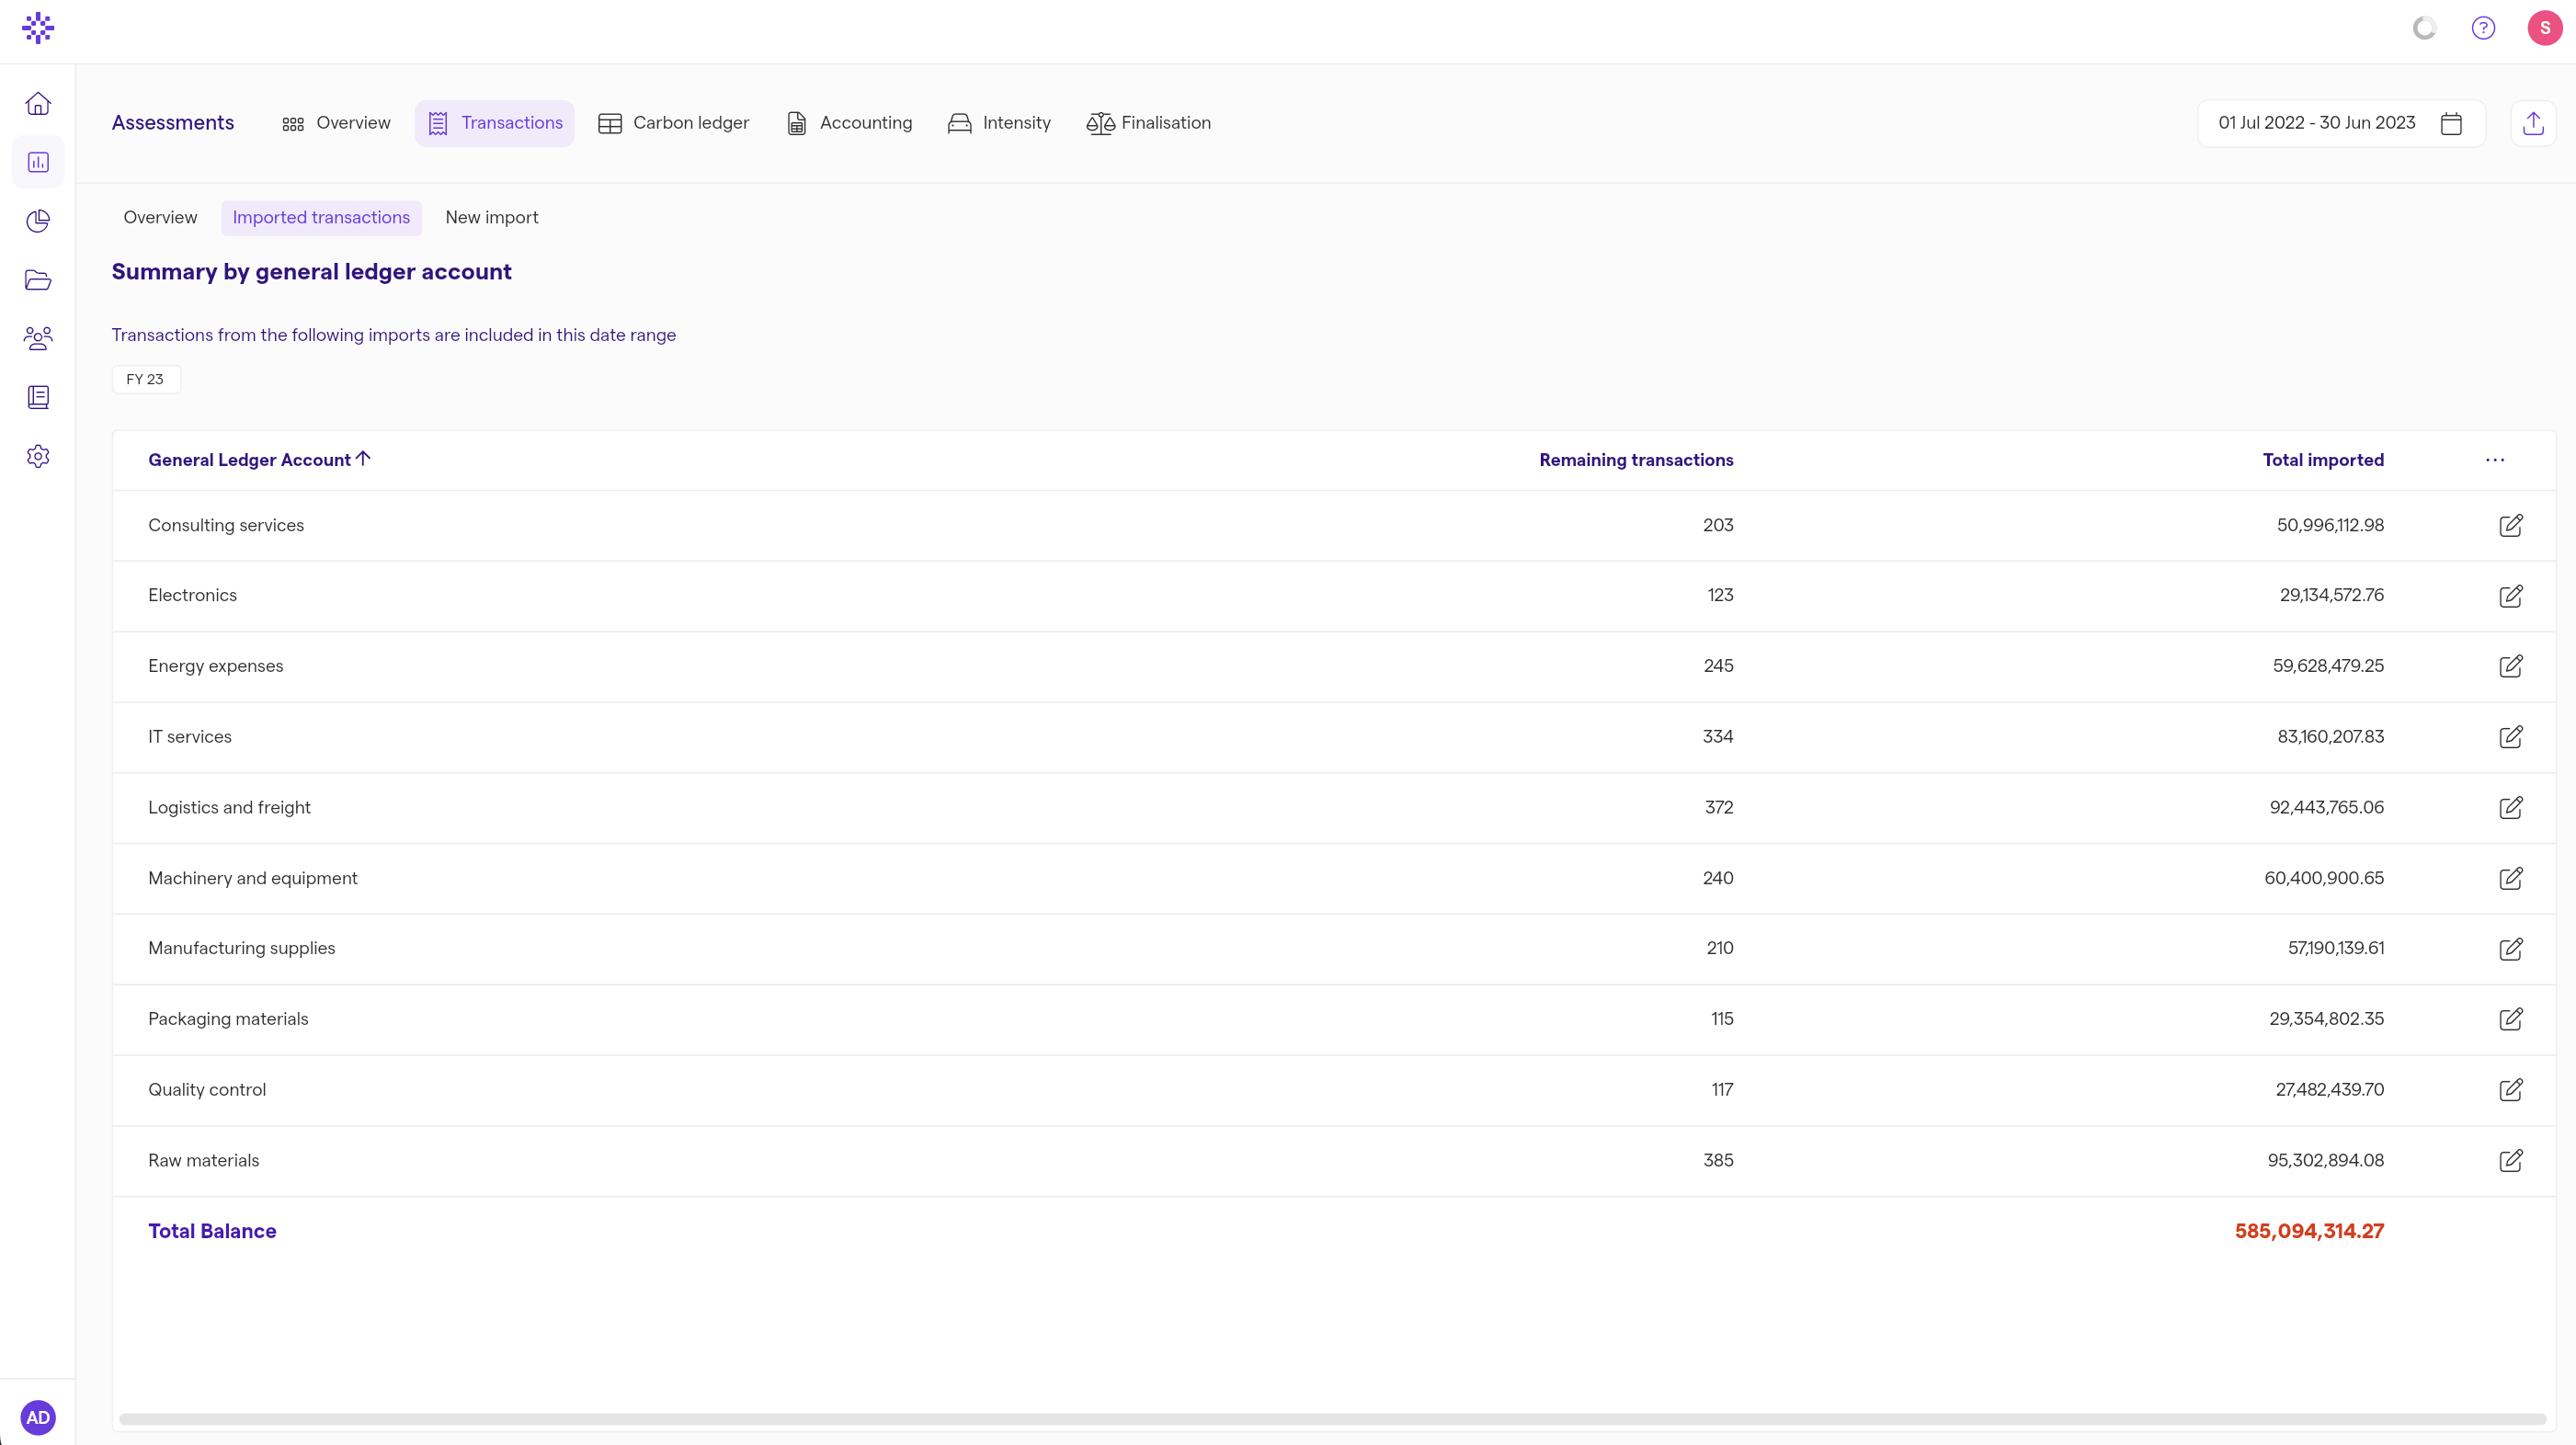2576x1445 pixels.
Task: Click the horizontal scrollbar at bottom
Action: tap(1332, 1418)
